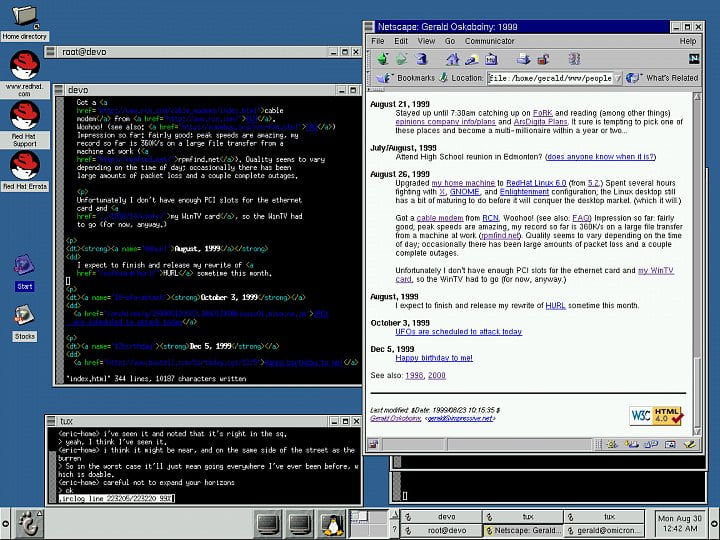Open the Communicator menu in Netscape
This screenshot has width=720, height=540.
click(x=489, y=41)
